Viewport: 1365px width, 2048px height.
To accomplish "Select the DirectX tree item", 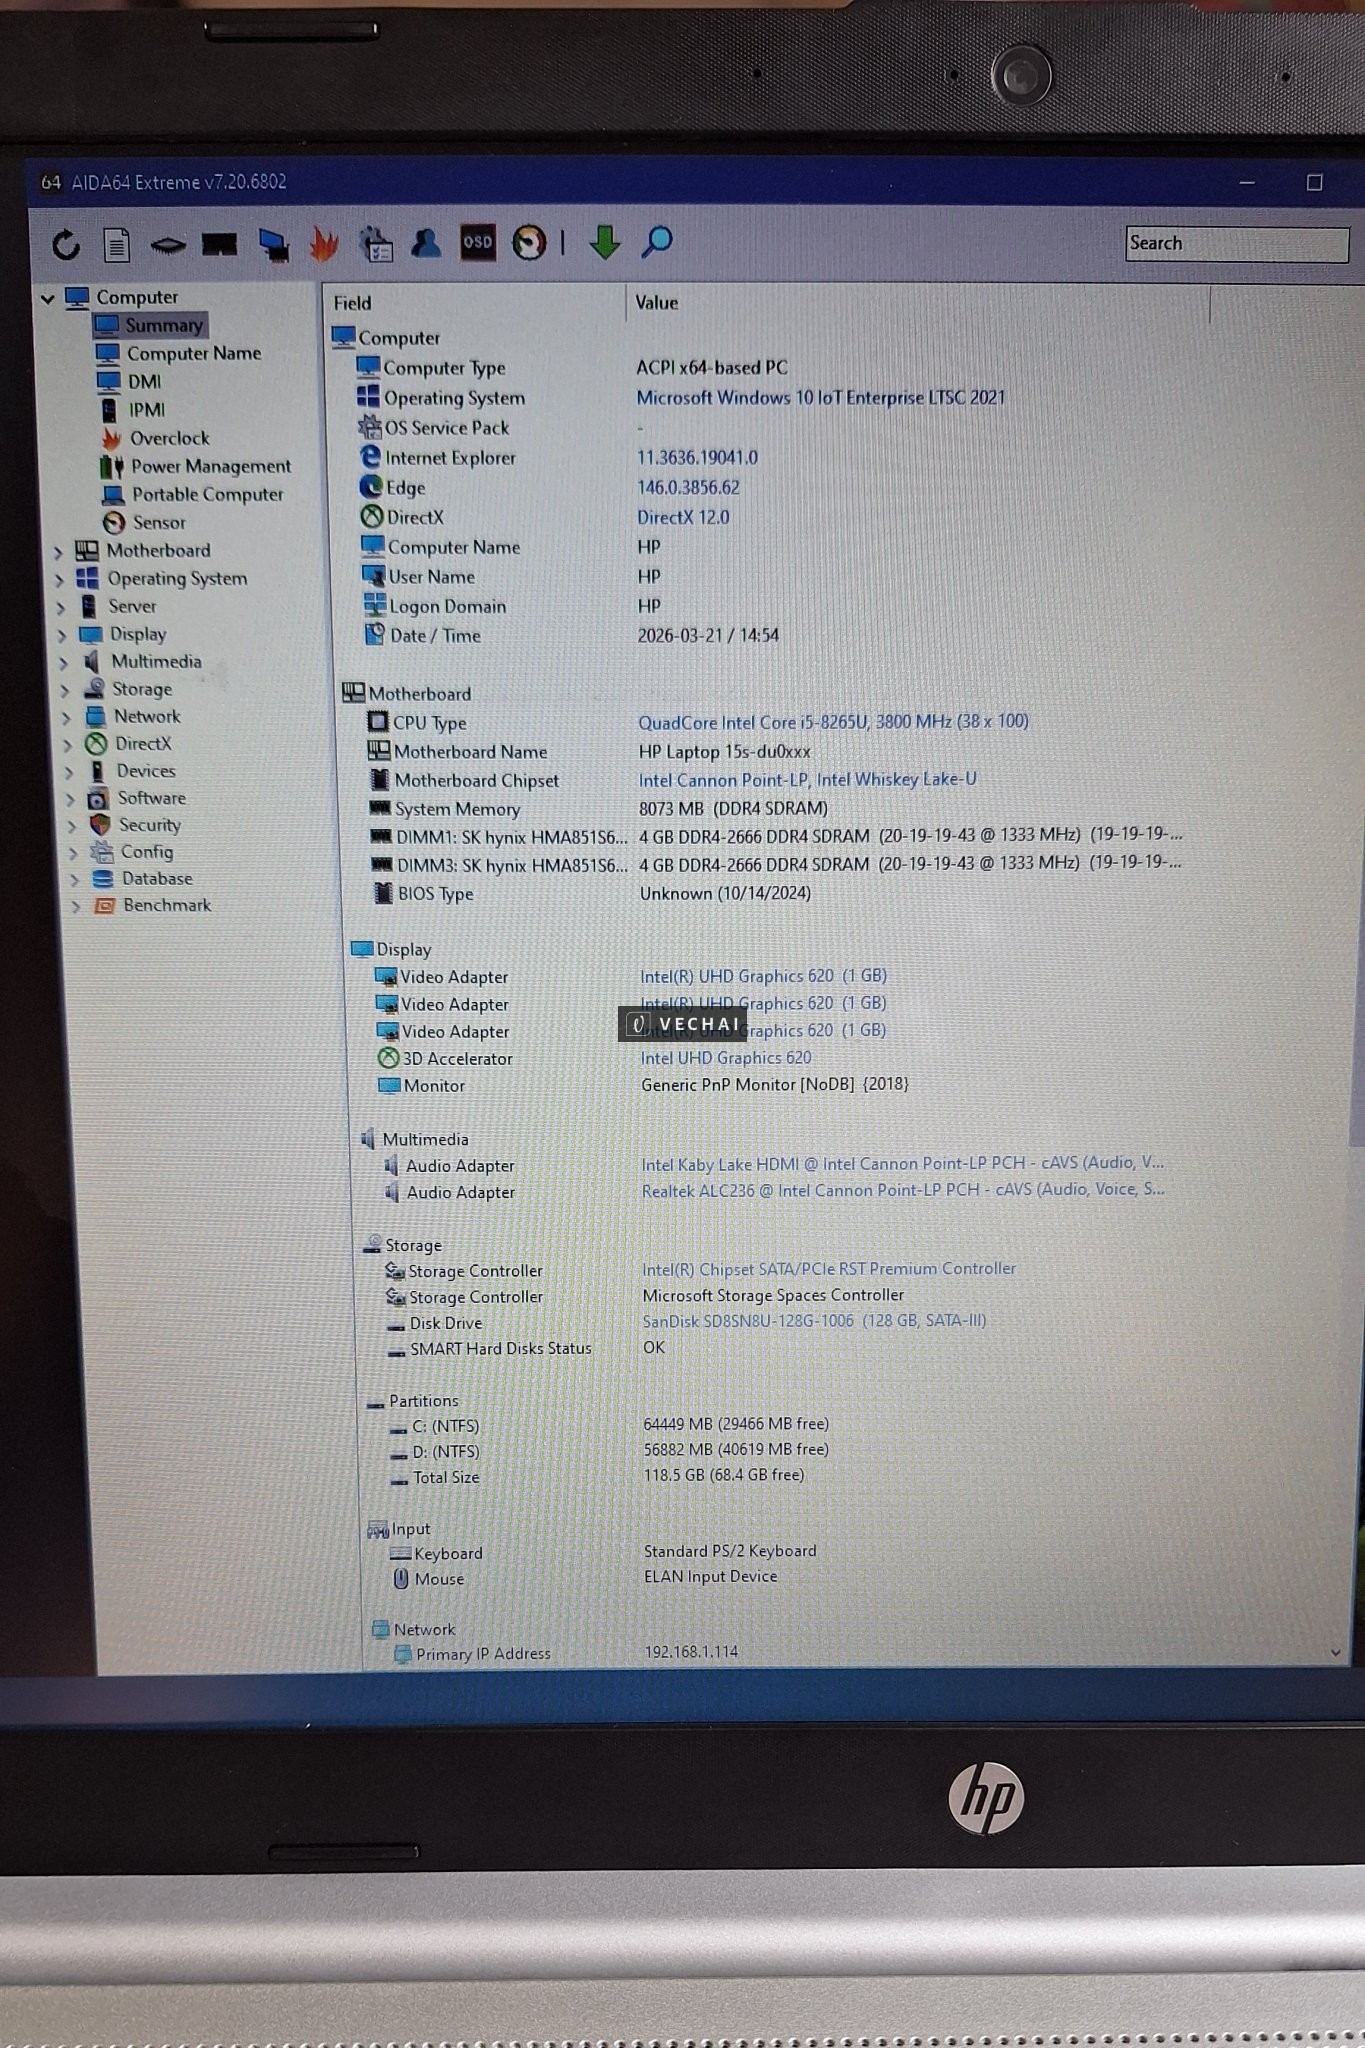I will [143, 743].
